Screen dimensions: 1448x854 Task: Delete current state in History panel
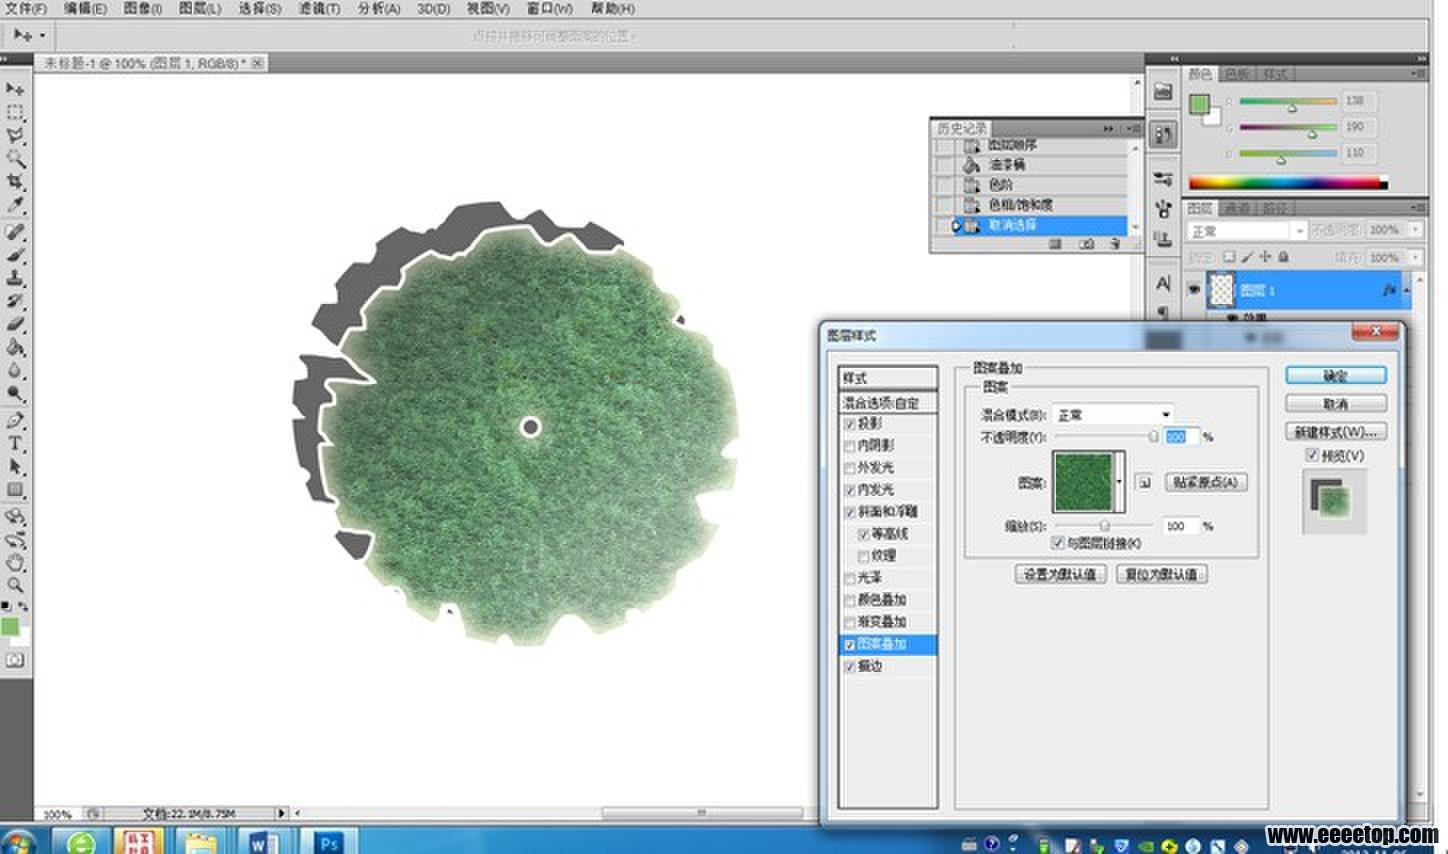click(x=1115, y=244)
